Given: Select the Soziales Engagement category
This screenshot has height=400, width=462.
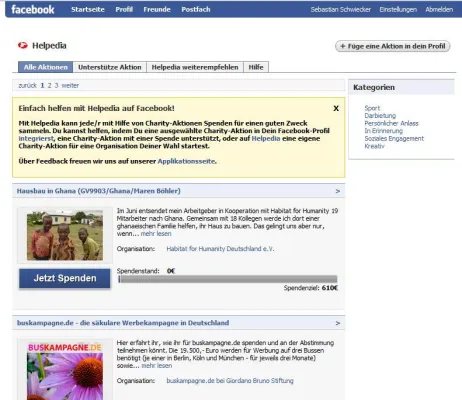Looking at the screenshot, I should point(394,139).
